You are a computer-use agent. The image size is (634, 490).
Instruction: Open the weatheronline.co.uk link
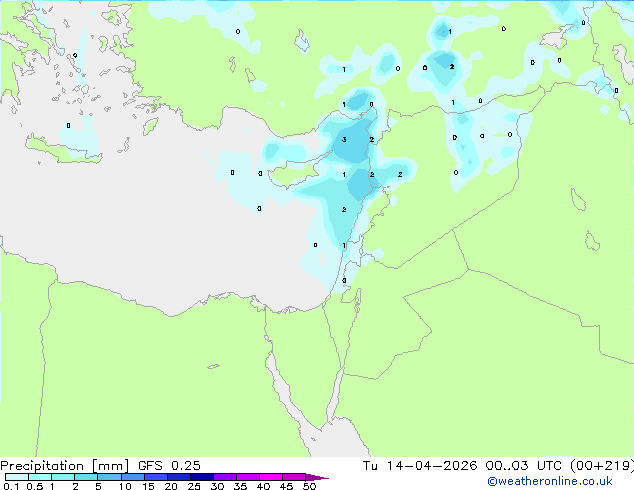(x=550, y=481)
